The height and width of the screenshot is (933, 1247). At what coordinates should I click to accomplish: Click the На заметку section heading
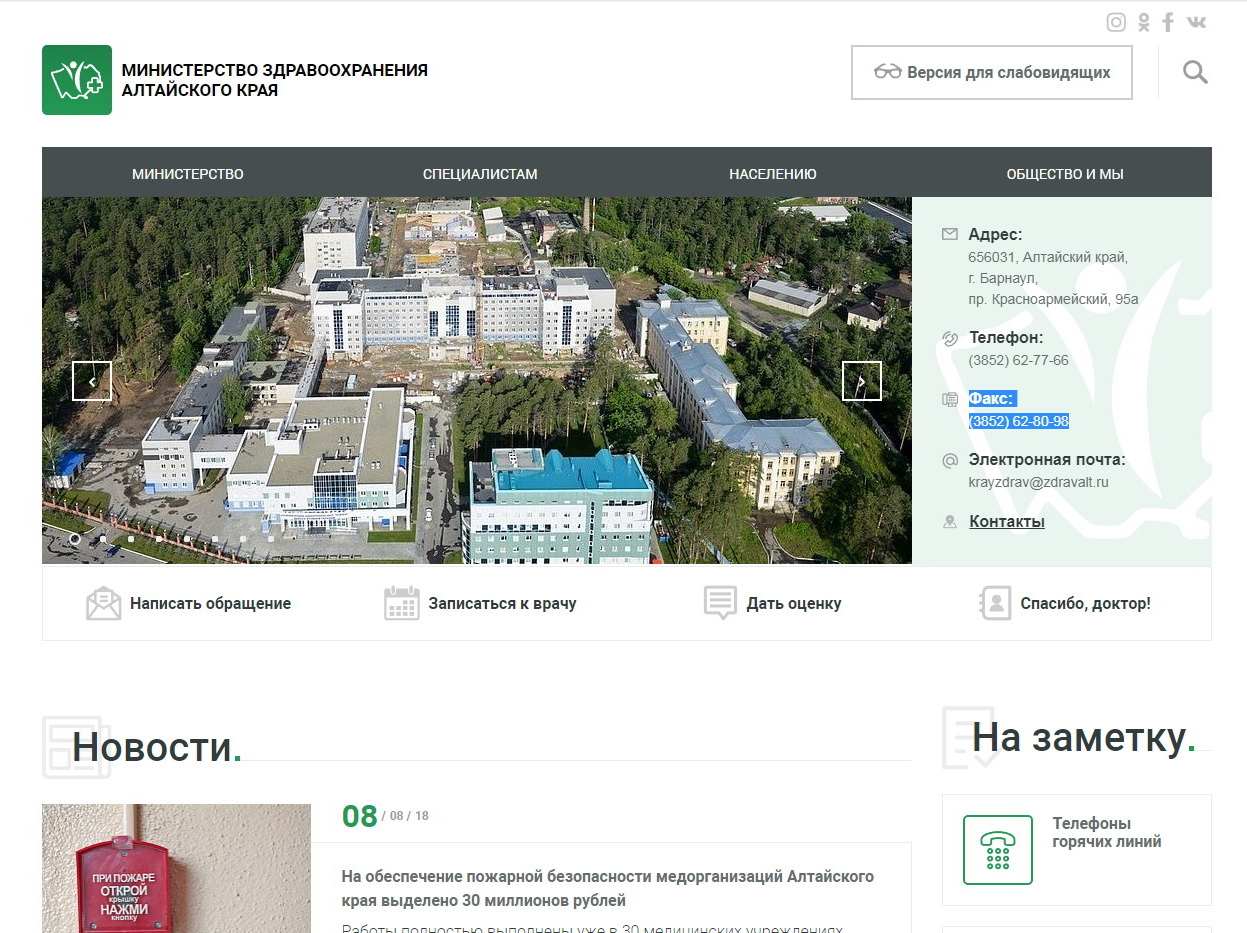1083,738
